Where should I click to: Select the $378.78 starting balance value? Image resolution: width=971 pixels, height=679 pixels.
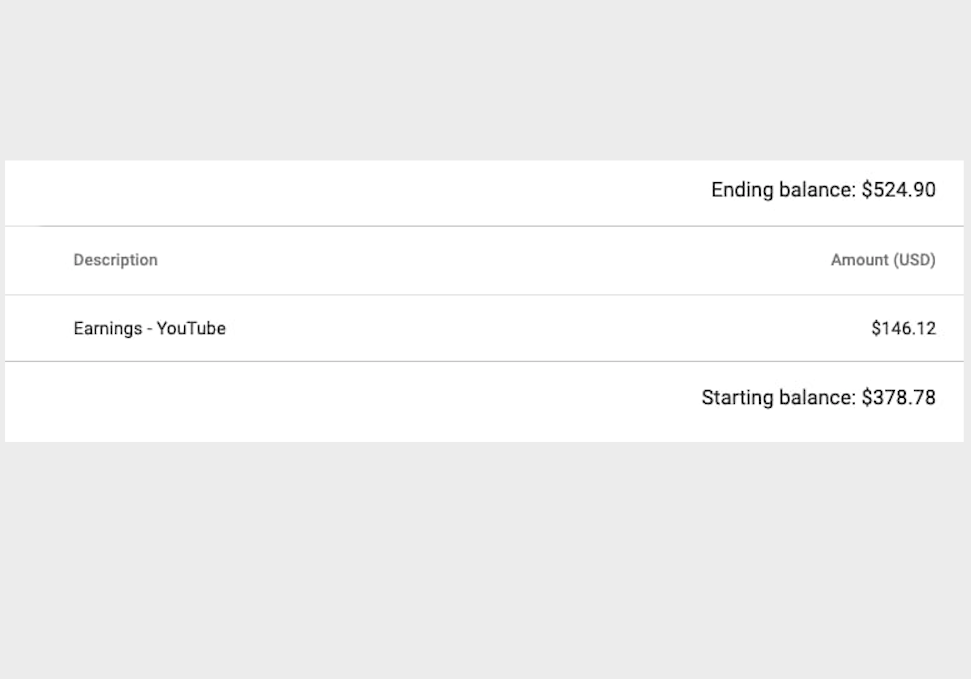coord(899,397)
